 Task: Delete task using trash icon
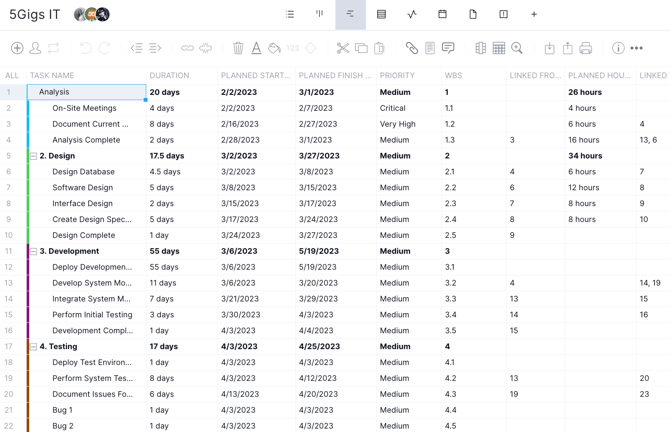pyautogui.click(x=238, y=48)
